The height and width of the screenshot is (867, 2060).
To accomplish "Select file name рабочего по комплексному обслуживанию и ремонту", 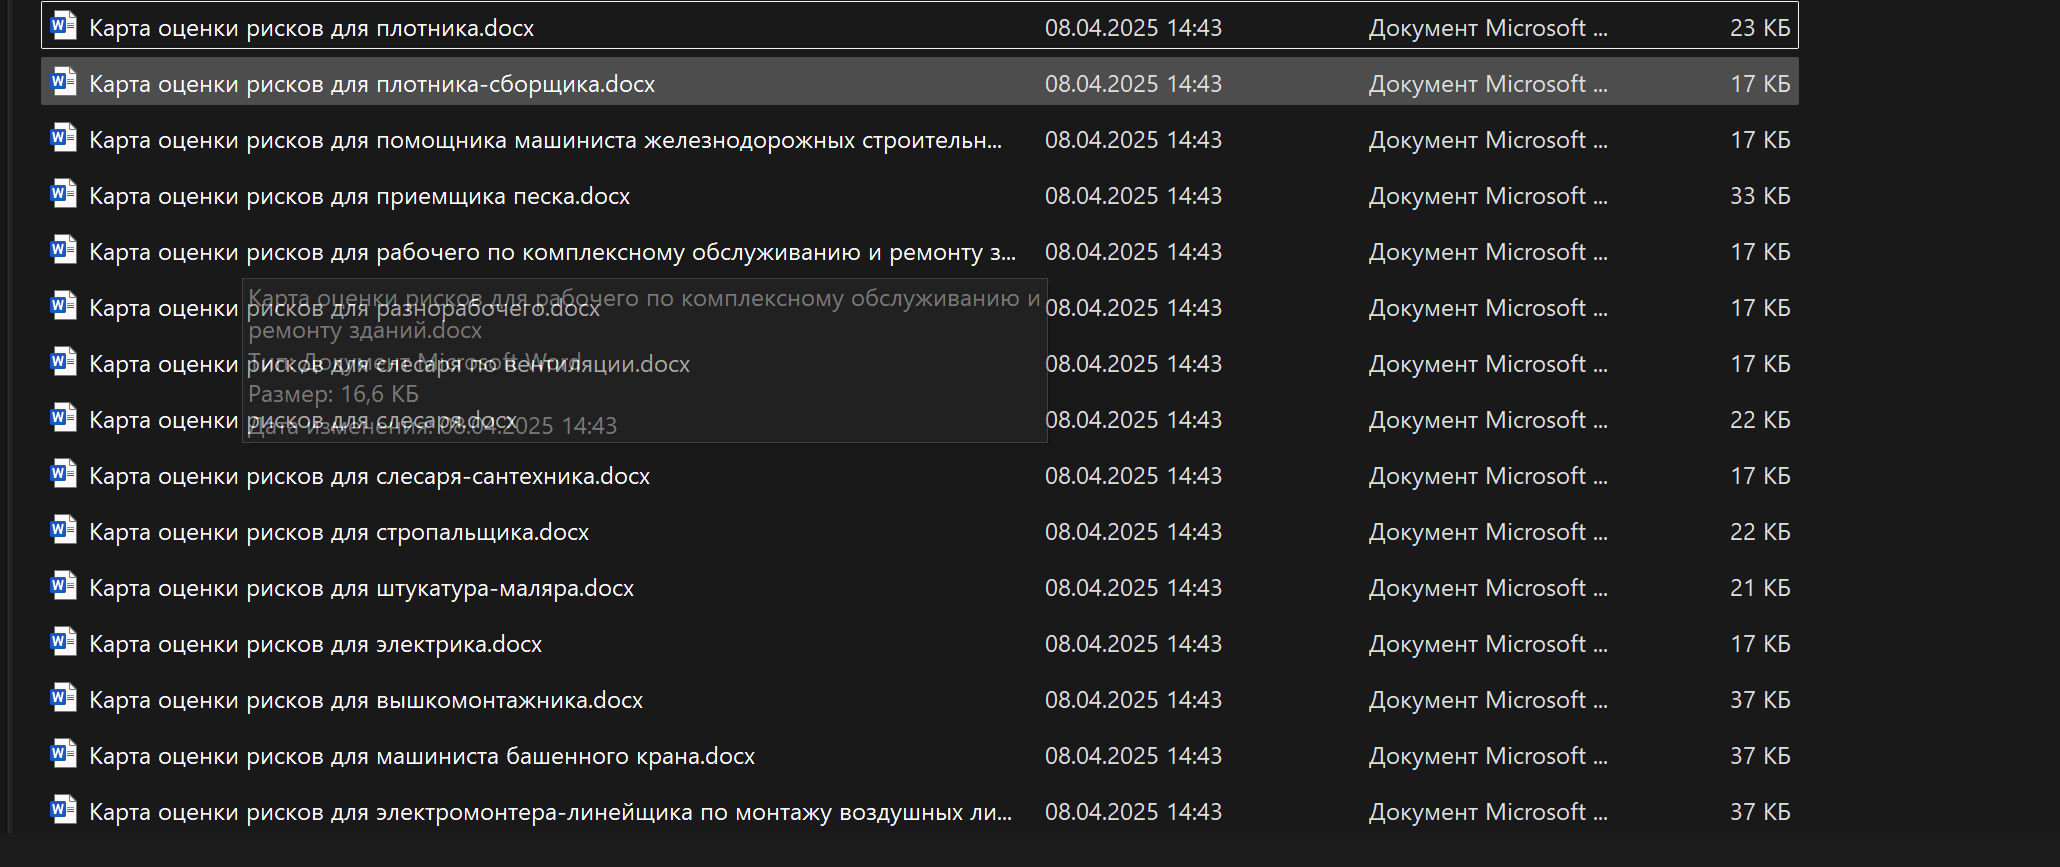I will pos(552,252).
